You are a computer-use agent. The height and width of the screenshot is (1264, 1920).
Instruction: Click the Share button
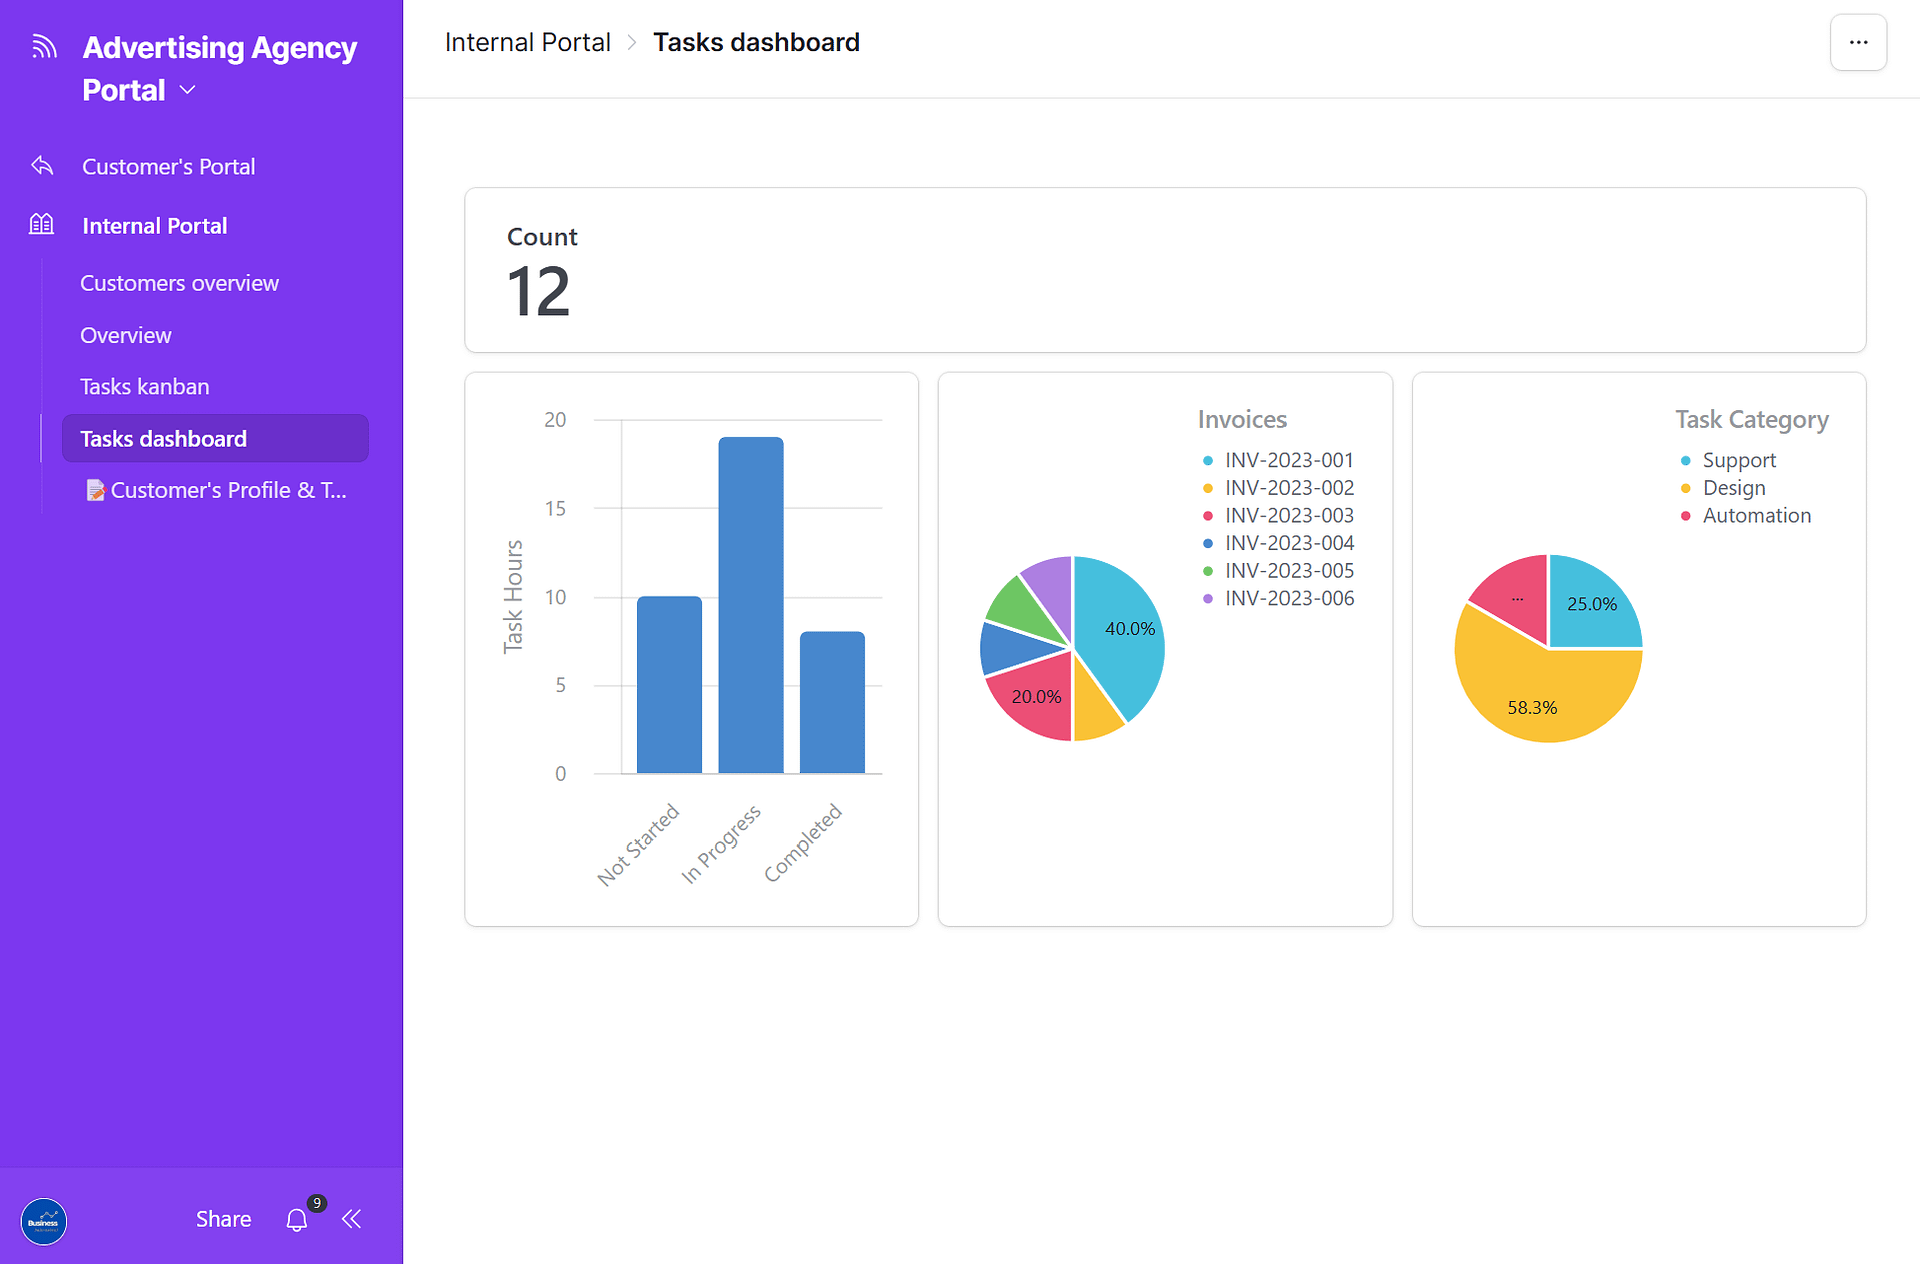(222, 1219)
